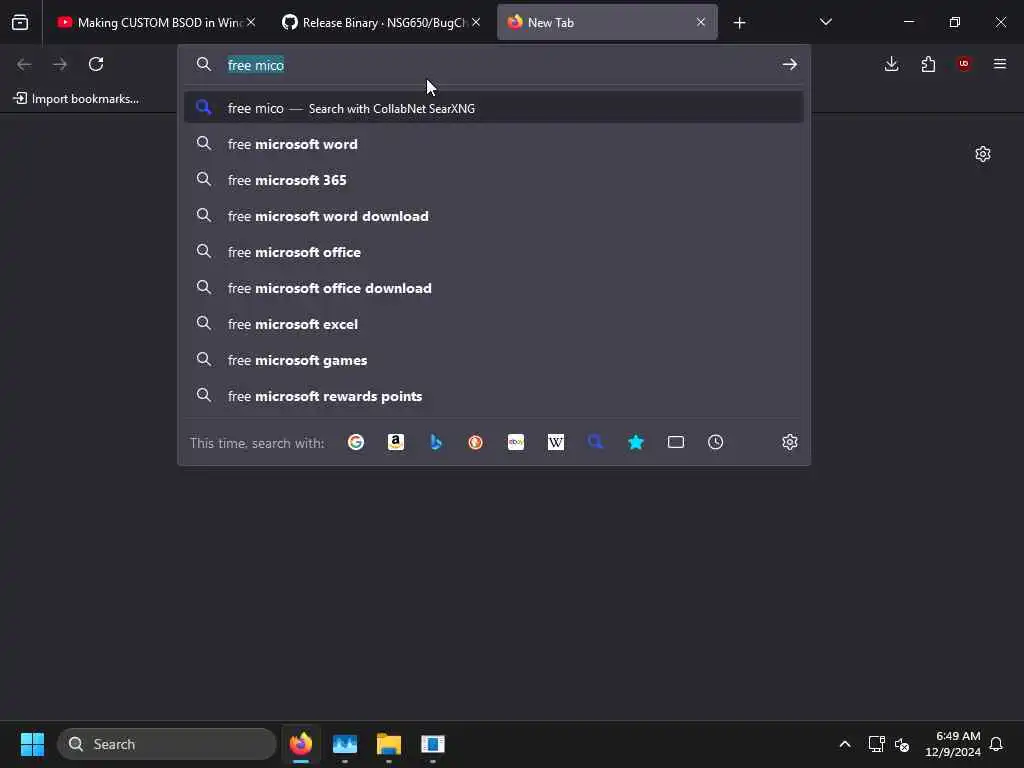Choose suggestion free microsoft office download

494,287
